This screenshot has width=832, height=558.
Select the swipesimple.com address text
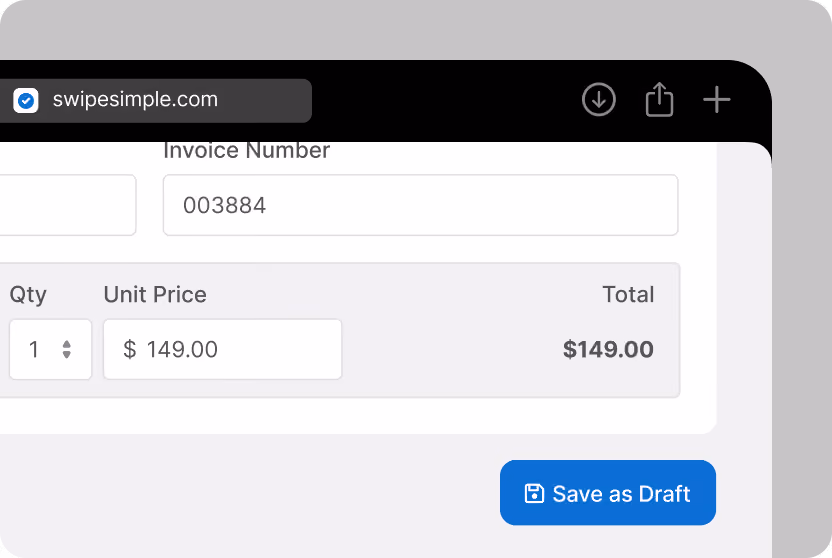click(x=135, y=99)
